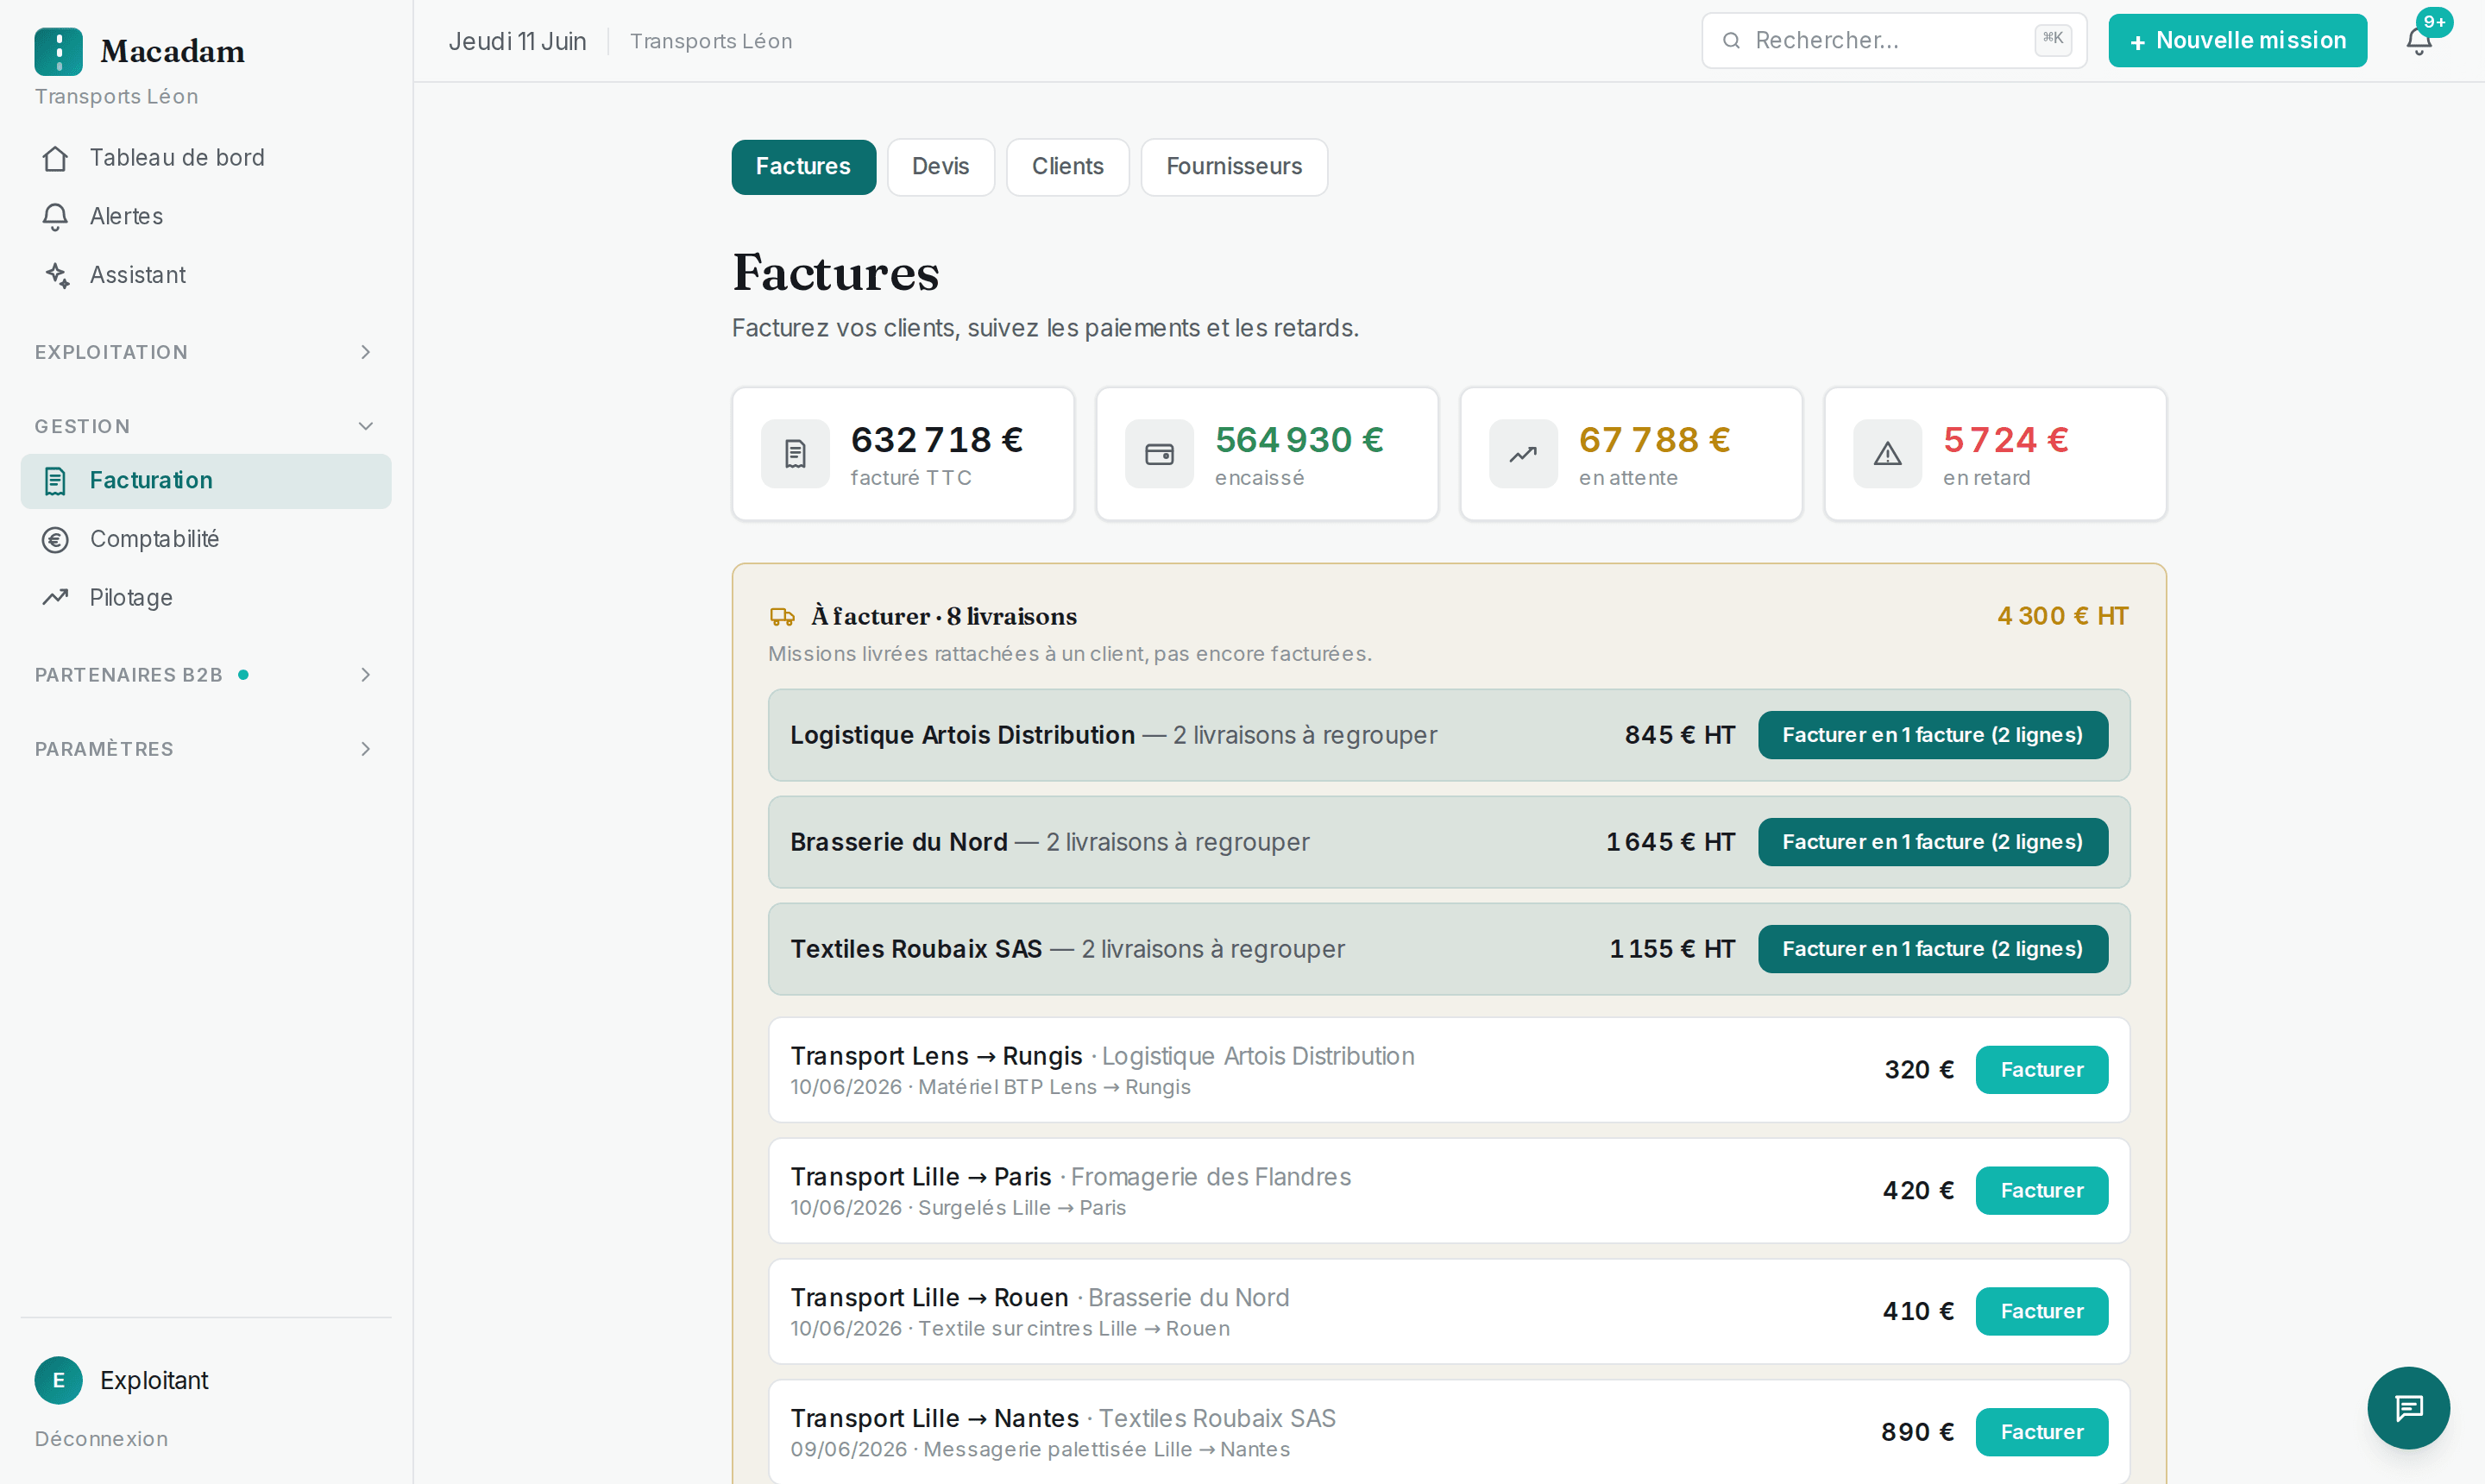Image resolution: width=2485 pixels, height=1484 pixels.
Task: Click the encaissé wallet icon
Action: tap(1159, 454)
